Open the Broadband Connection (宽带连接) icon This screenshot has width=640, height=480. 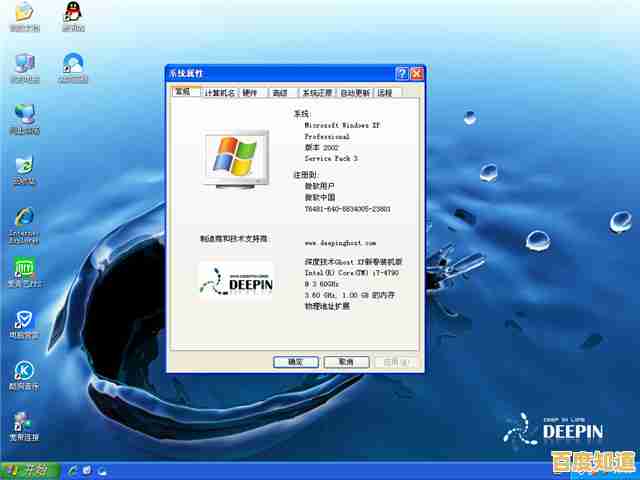tap(24, 423)
